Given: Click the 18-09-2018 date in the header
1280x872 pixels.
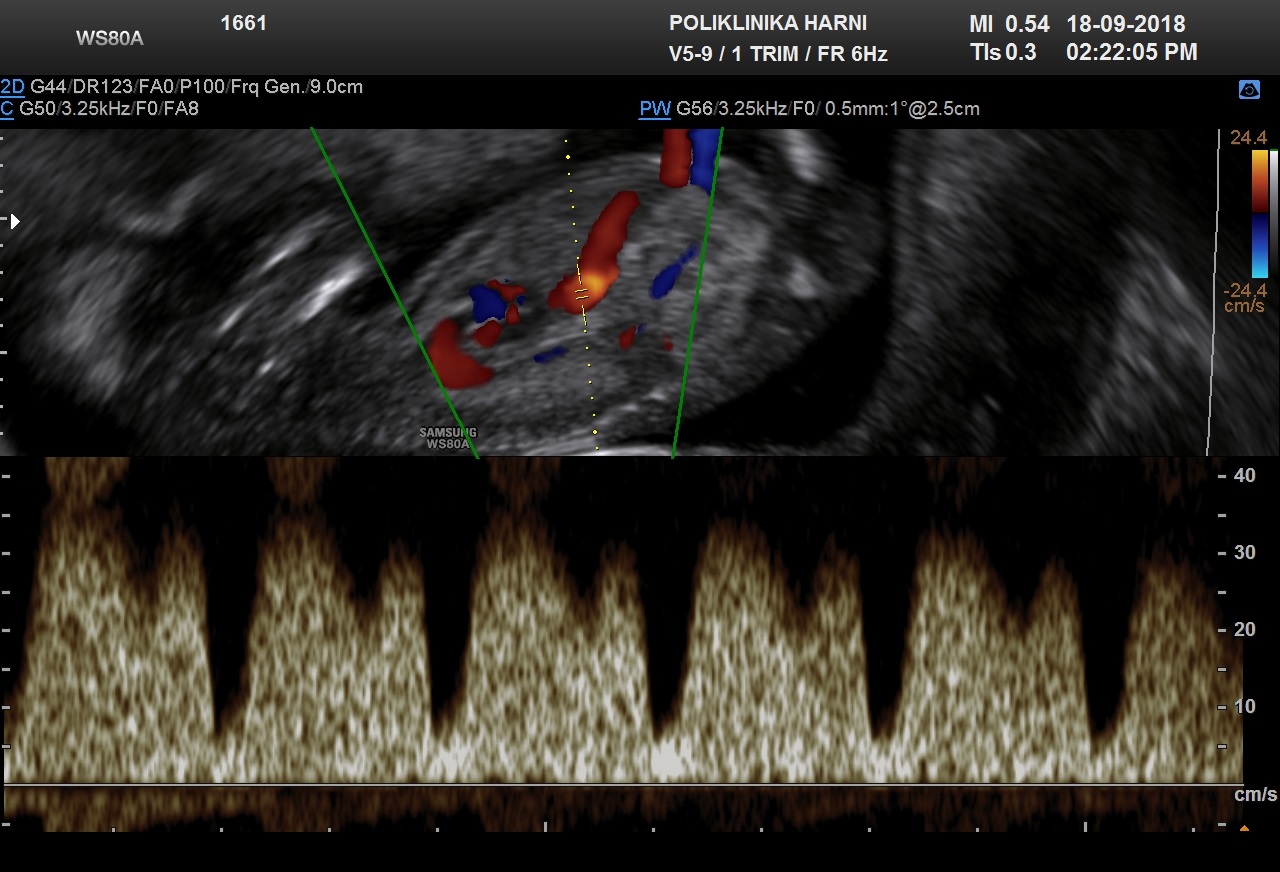Looking at the screenshot, I should coord(1125,24).
